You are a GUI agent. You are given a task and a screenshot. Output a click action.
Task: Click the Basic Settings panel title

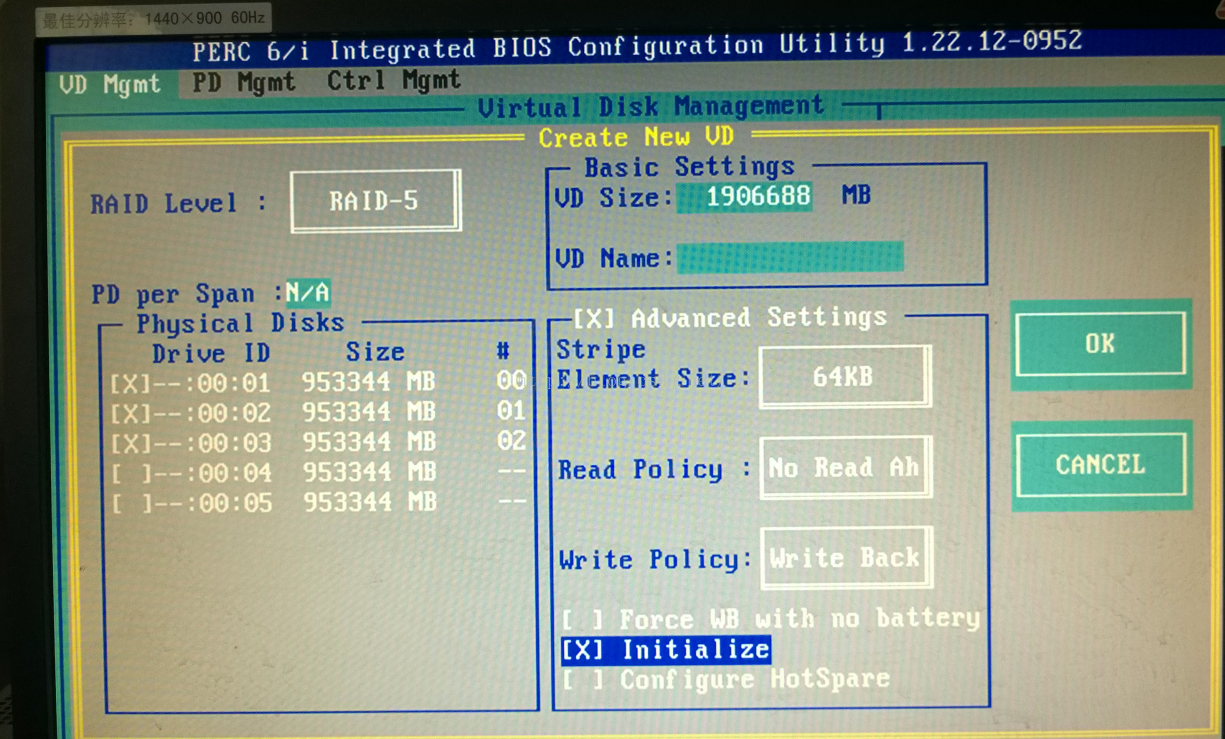pos(690,166)
